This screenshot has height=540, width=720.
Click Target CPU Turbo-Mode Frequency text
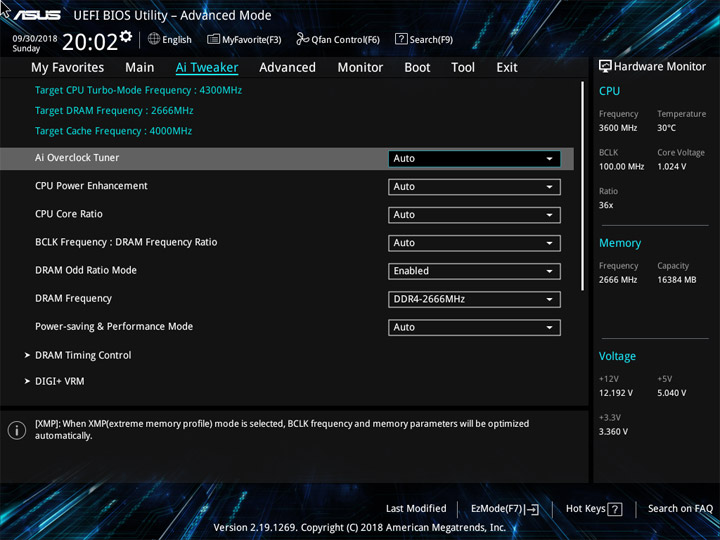138,90
